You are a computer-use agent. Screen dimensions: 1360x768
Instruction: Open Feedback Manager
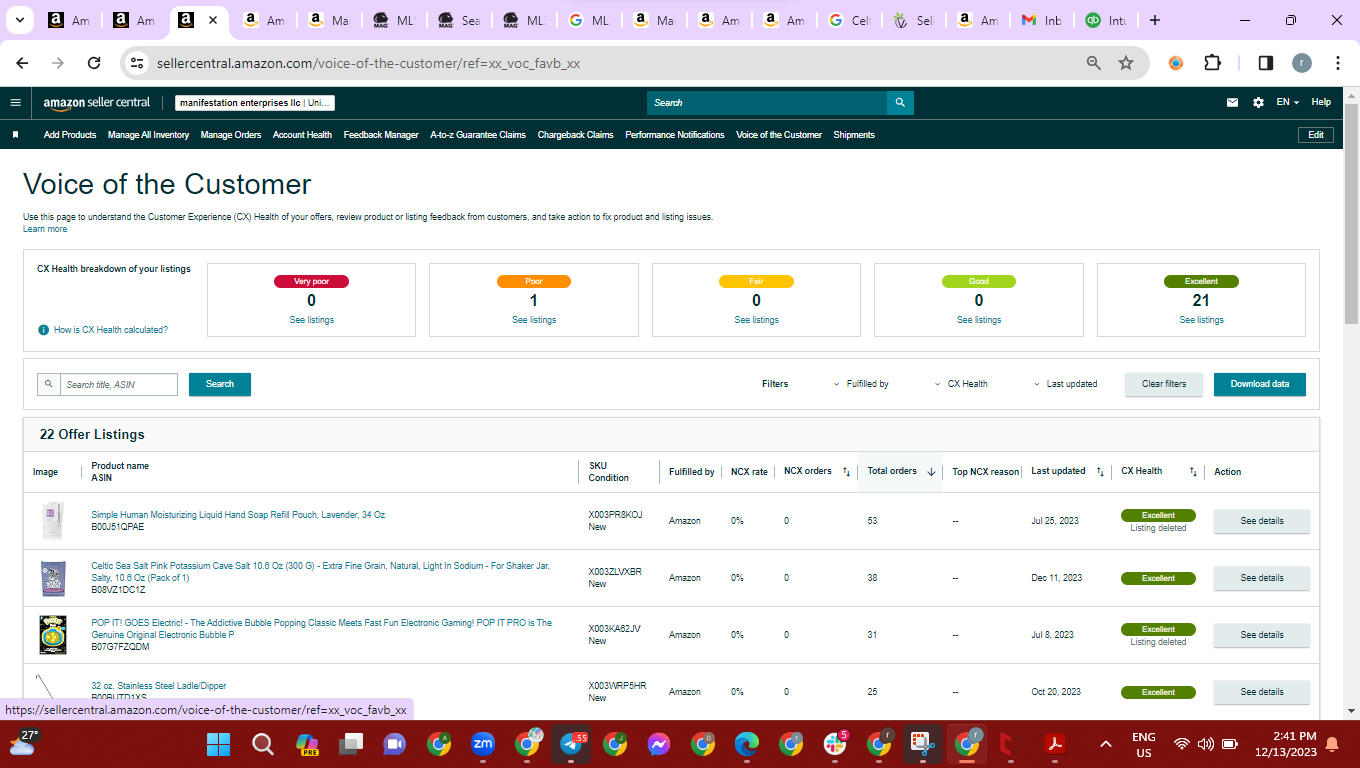[x=381, y=135]
